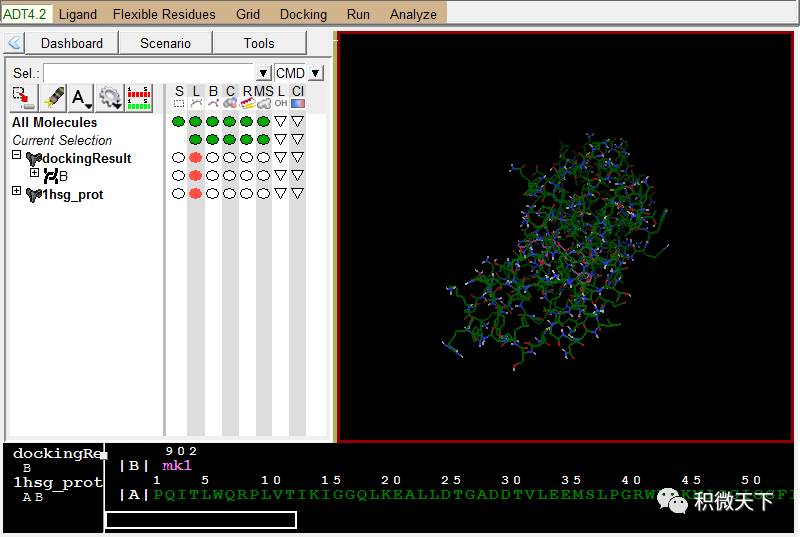800x537 pixels.
Task: Toggle ribbon display for dockingResult
Action: 246,158
